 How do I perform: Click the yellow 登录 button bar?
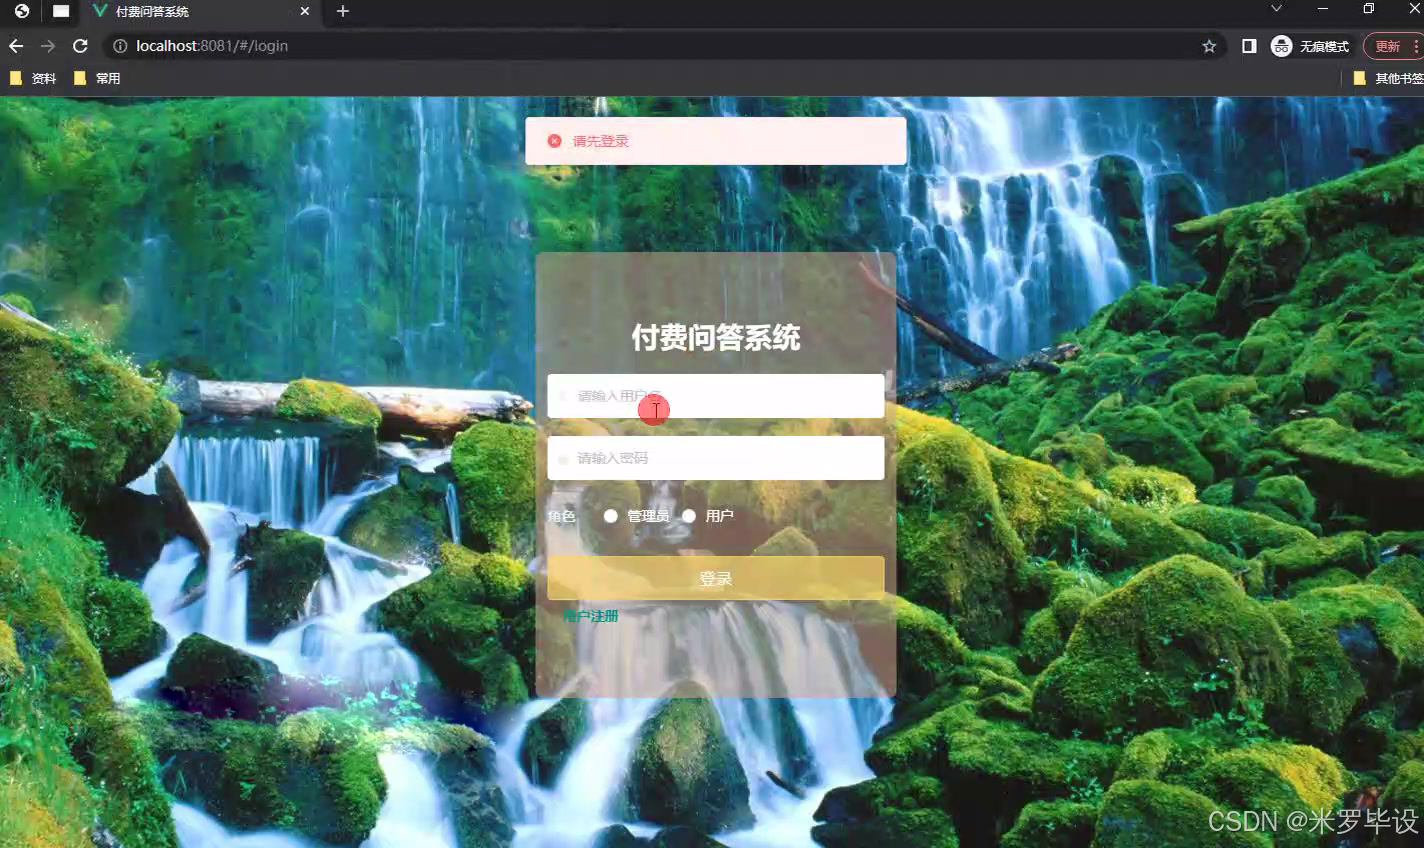click(x=715, y=577)
